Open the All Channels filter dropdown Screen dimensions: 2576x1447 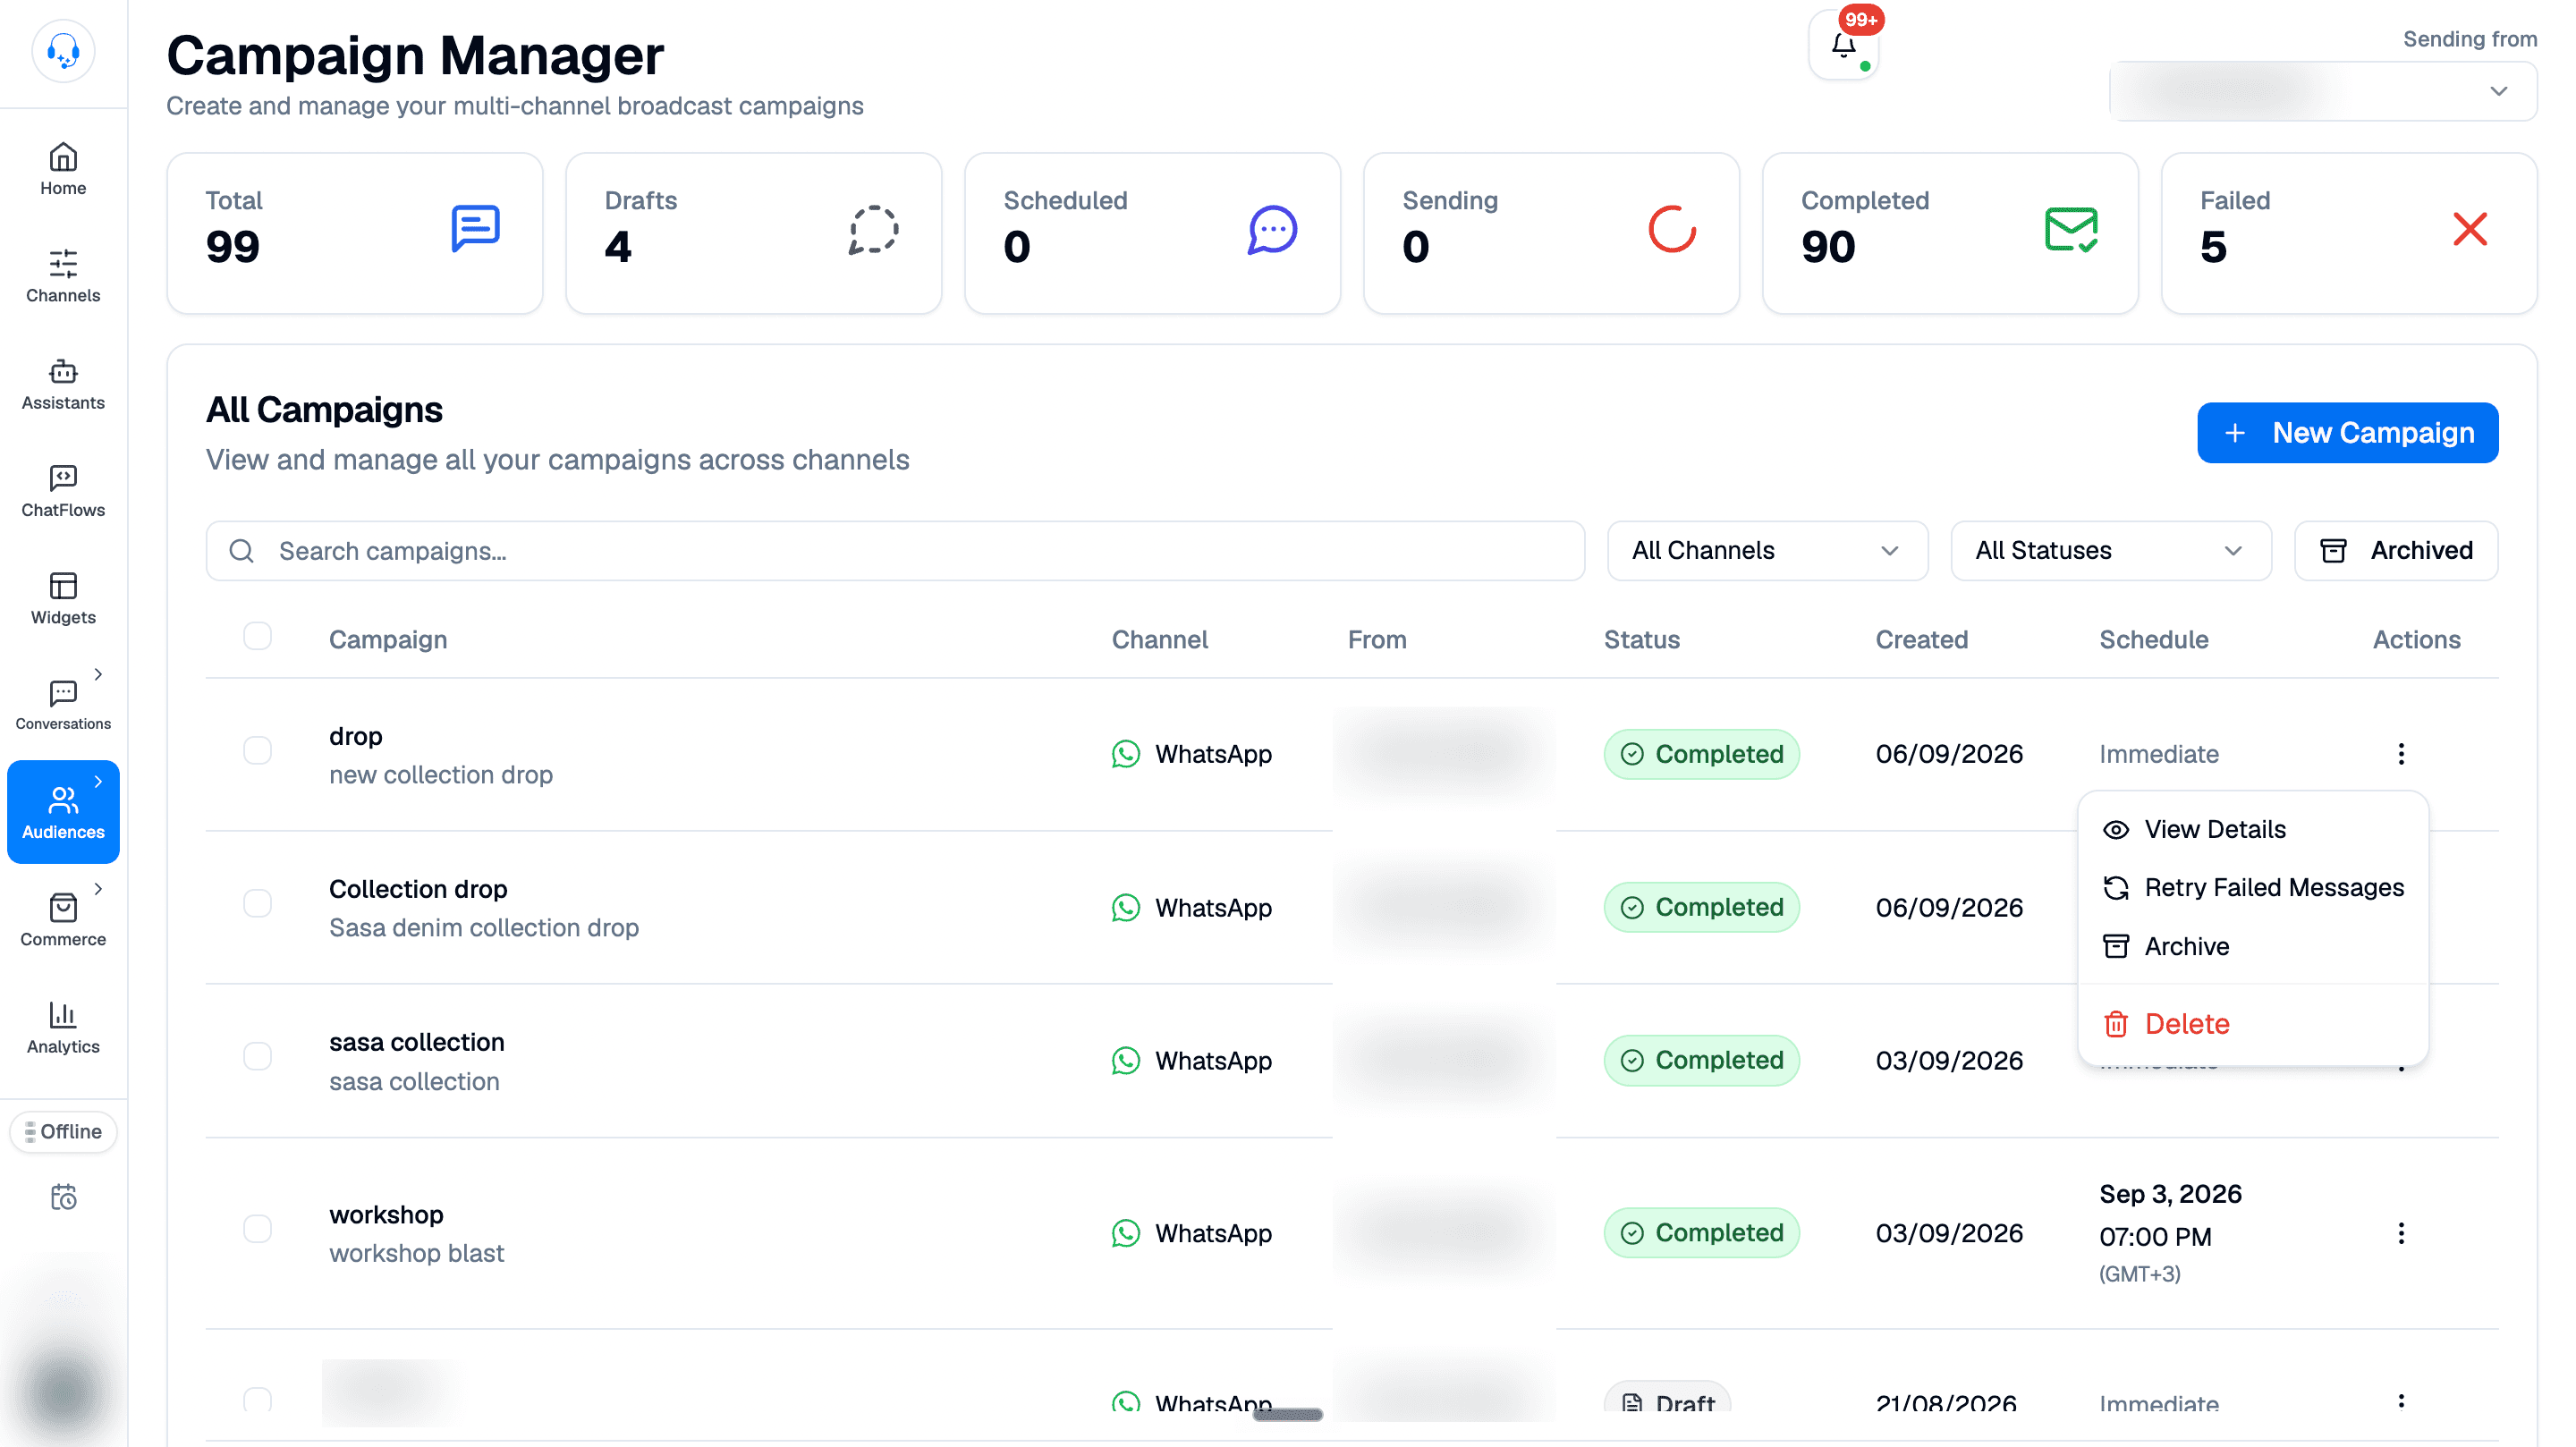click(1767, 551)
